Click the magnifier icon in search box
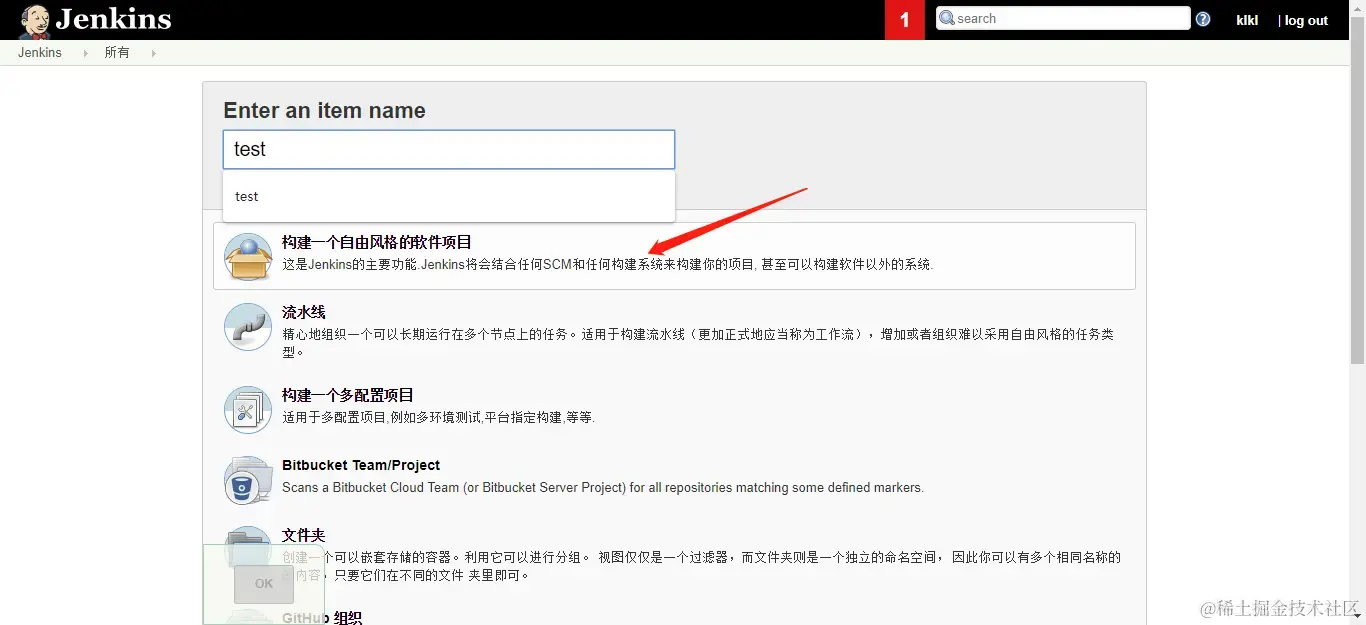This screenshot has width=1366, height=625. click(946, 18)
